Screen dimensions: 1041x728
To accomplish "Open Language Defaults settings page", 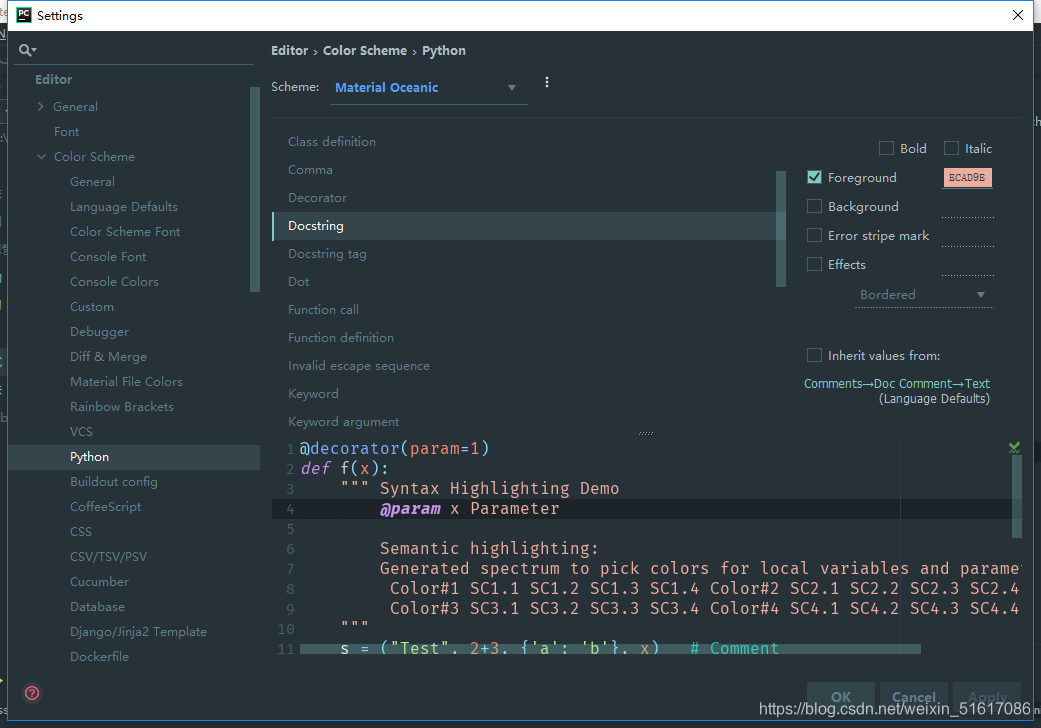I will pos(124,206).
